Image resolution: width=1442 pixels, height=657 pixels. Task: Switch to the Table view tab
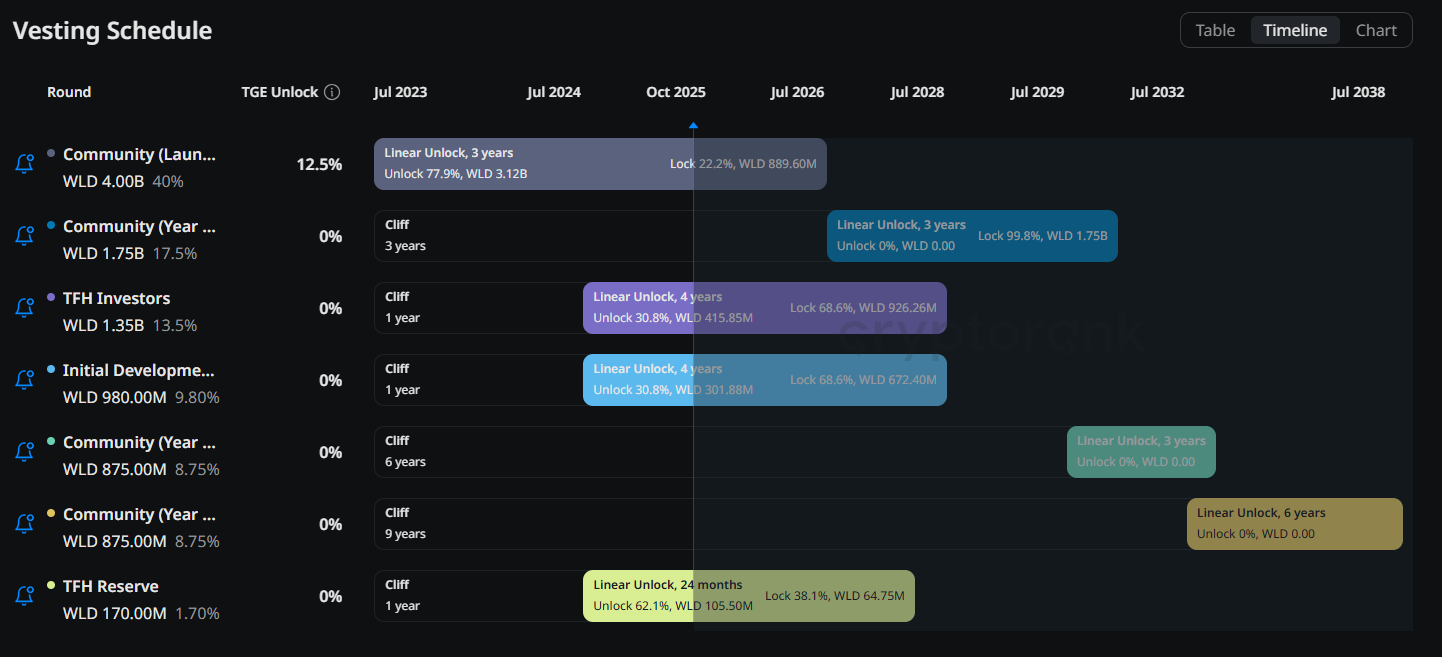click(x=1215, y=30)
